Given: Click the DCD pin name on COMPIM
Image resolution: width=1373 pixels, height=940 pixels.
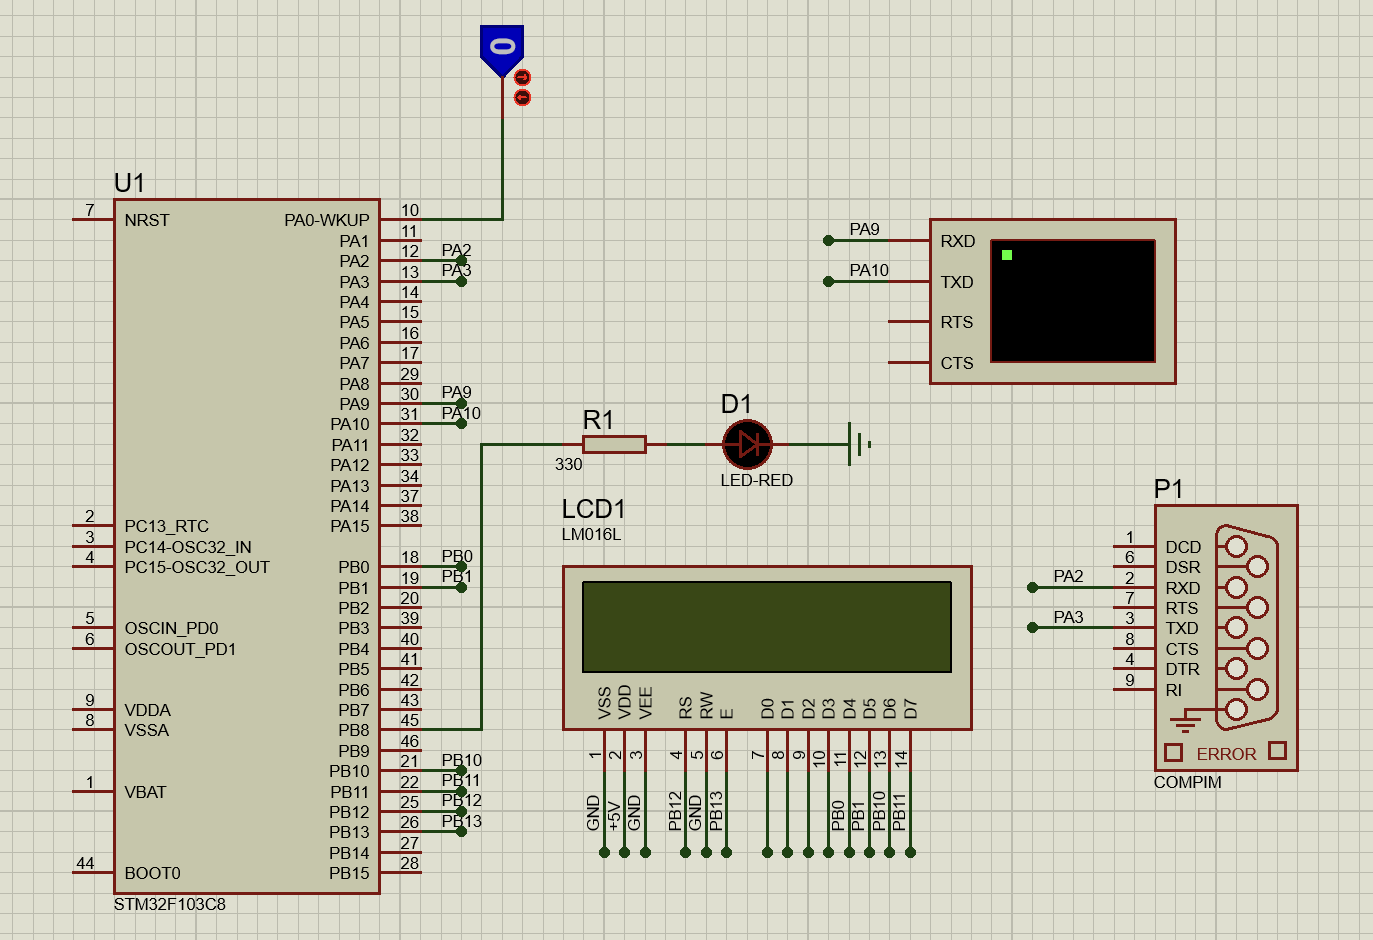Looking at the screenshot, I should coord(1183,547).
